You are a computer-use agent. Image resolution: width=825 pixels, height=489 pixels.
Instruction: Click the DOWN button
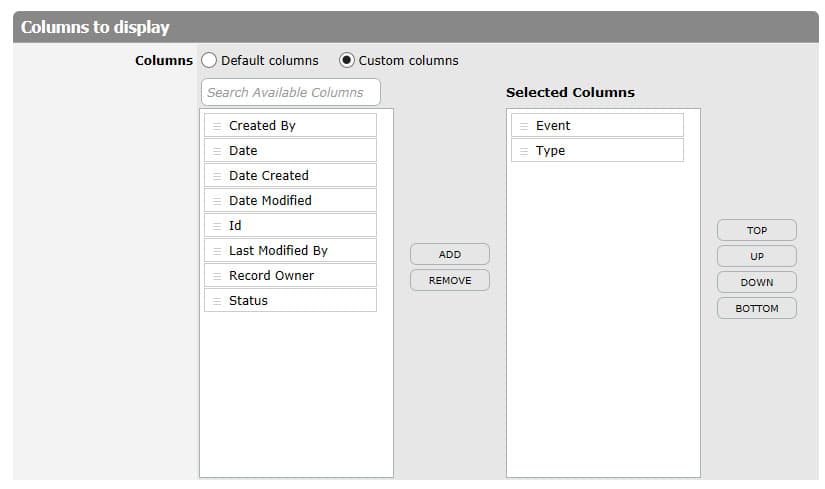pos(757,282)
